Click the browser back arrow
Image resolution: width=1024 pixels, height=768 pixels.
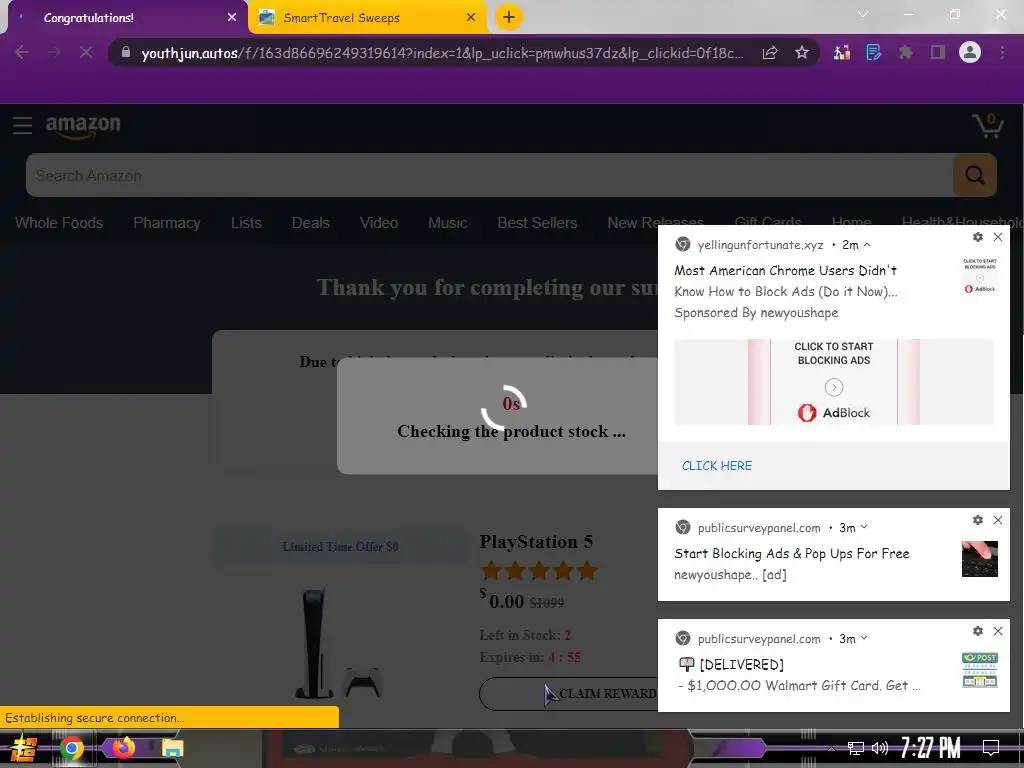22,53
